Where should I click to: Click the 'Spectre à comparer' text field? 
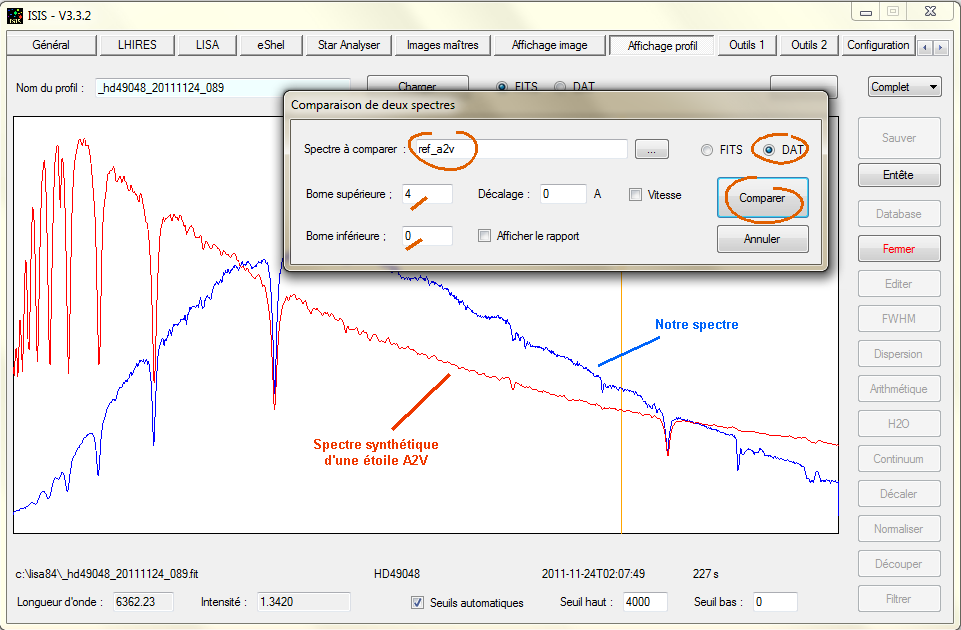point(518,149)
